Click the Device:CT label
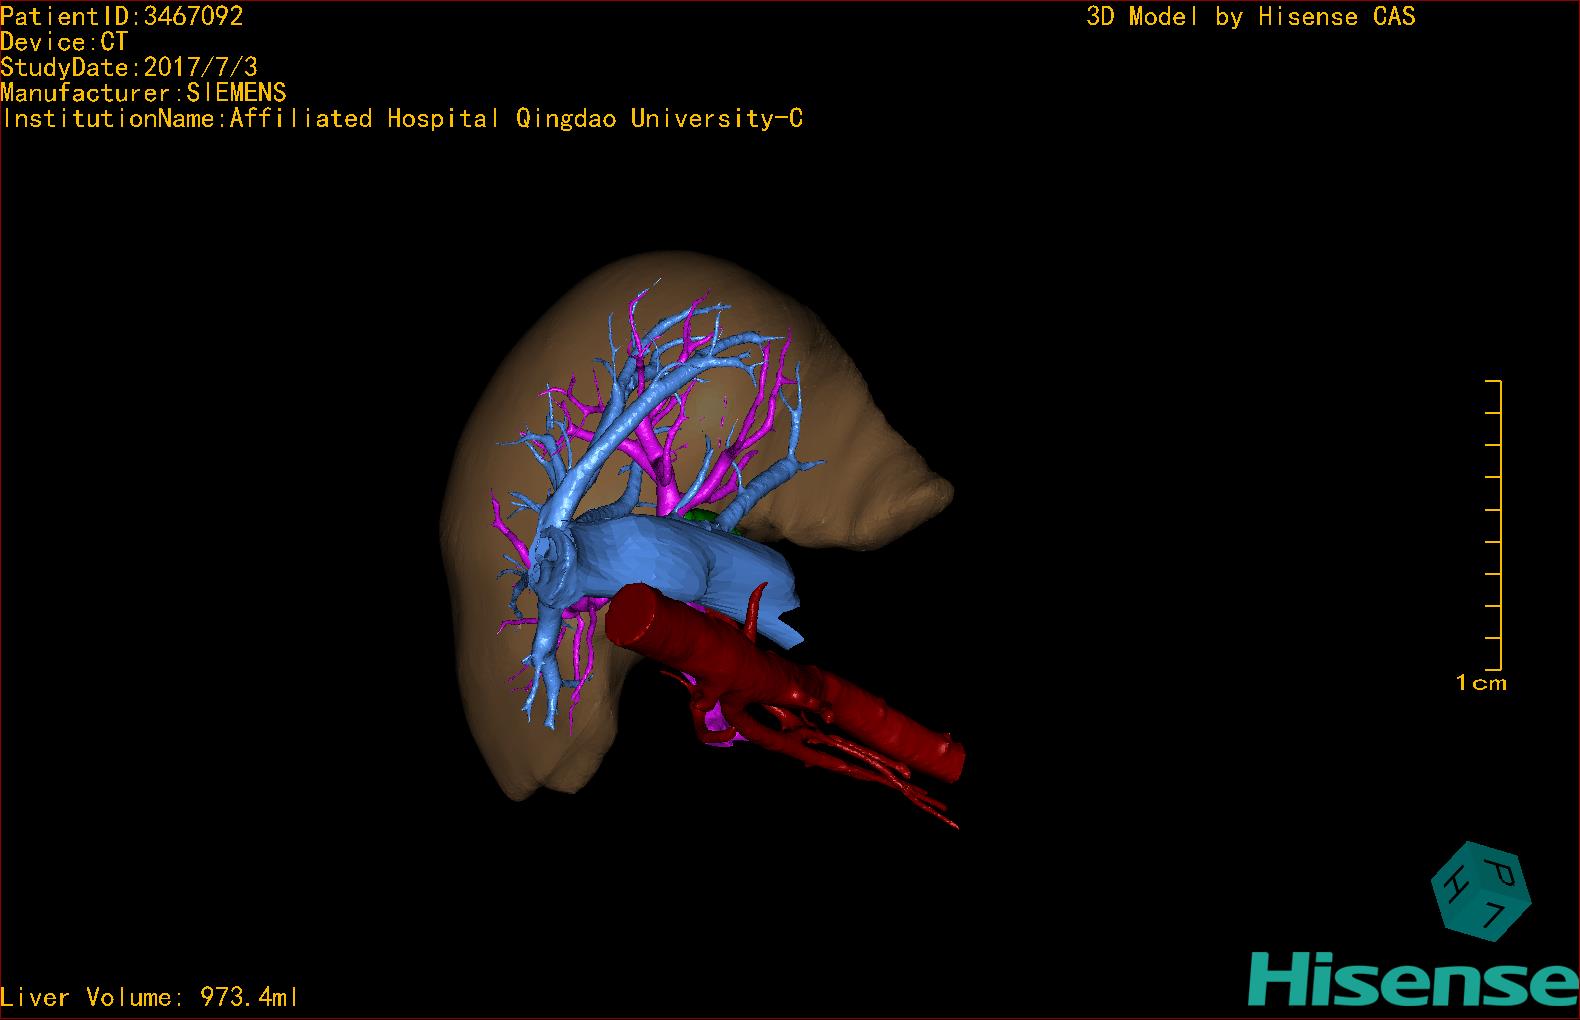The width and height of the screenshot is (1580, 1020). [x=64, y=42]
